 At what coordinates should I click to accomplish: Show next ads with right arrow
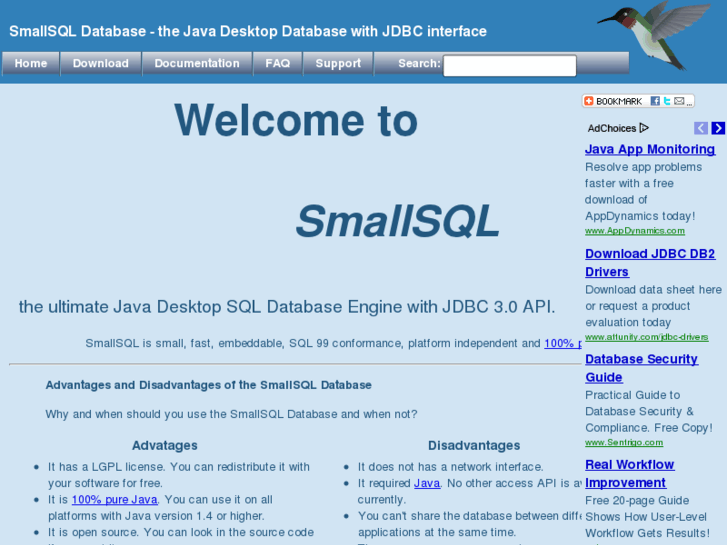coord(718,128)
